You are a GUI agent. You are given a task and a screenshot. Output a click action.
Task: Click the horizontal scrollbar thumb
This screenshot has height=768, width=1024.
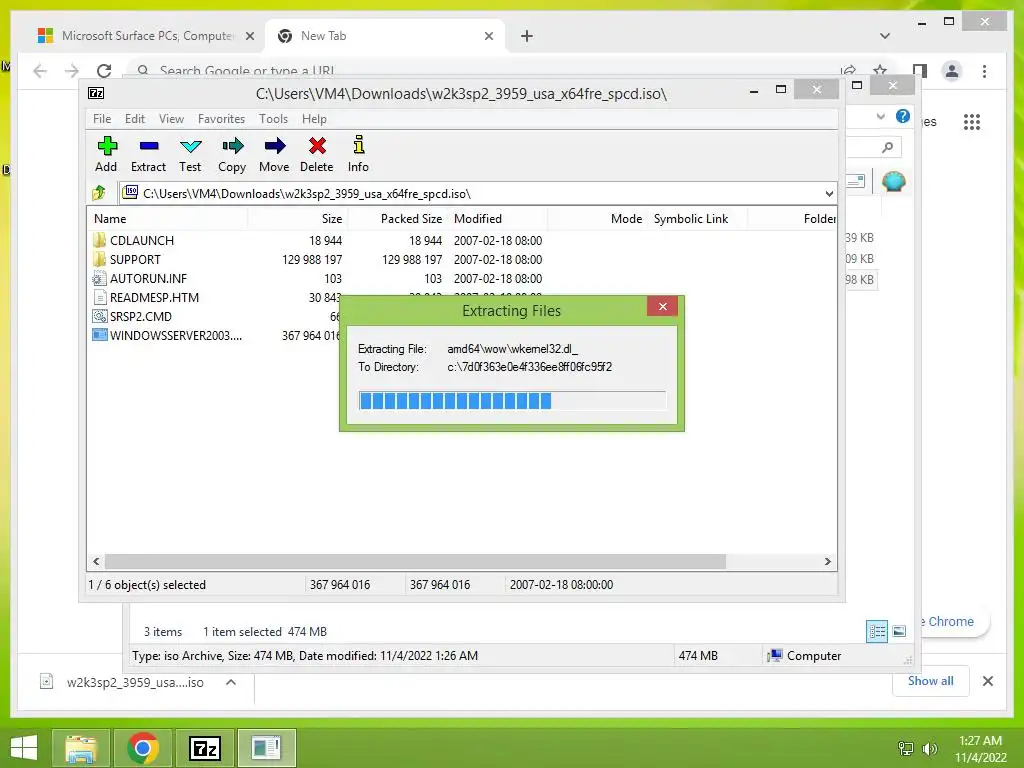tap(415, 562)
